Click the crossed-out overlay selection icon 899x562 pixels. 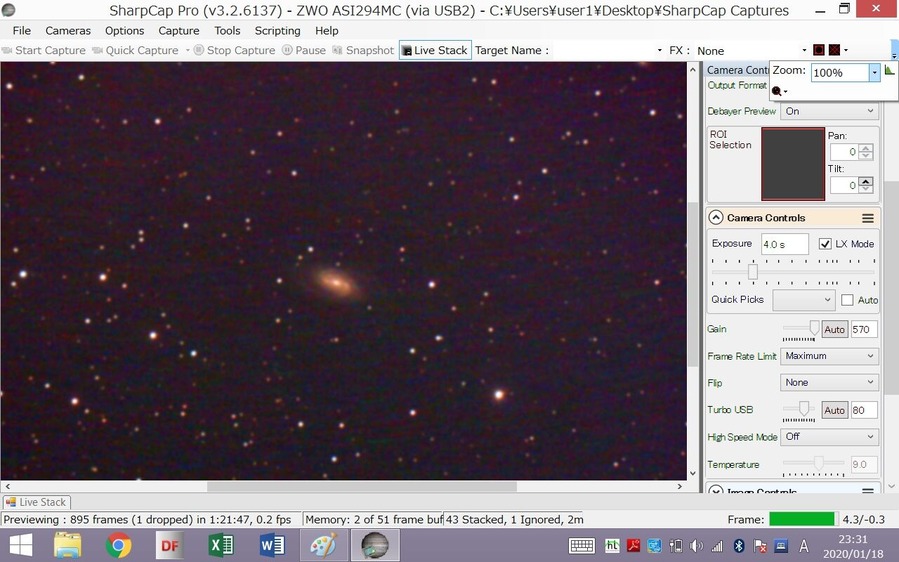(835, 50)
